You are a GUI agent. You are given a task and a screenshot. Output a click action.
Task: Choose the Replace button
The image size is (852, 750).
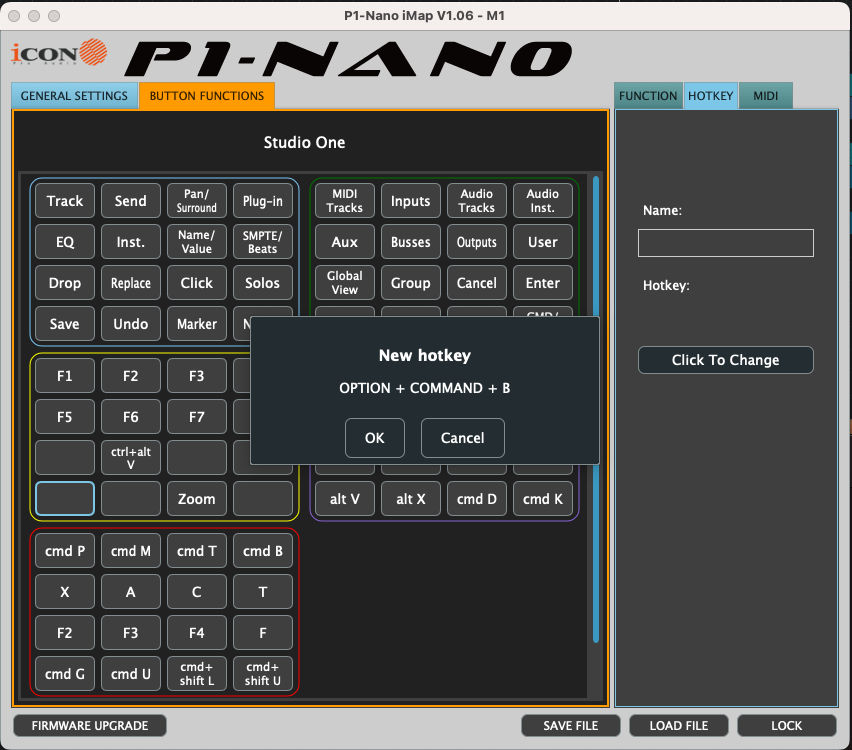coord(130,283)
